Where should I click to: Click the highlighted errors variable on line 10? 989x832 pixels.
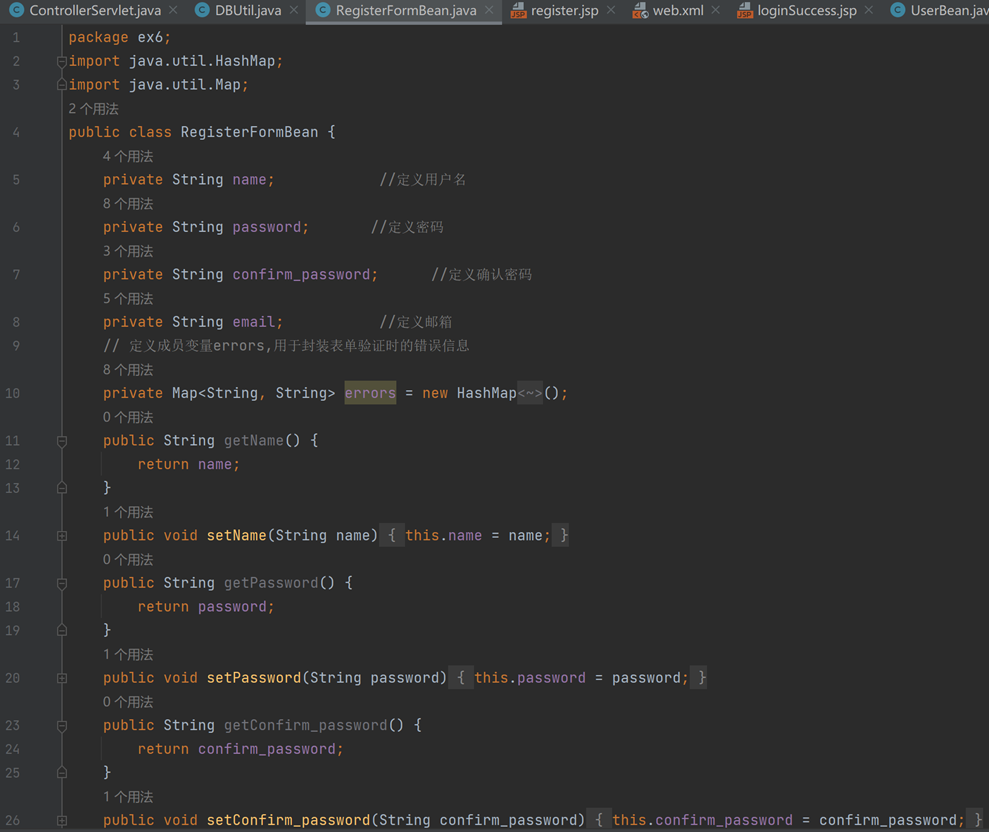[370, 393]
